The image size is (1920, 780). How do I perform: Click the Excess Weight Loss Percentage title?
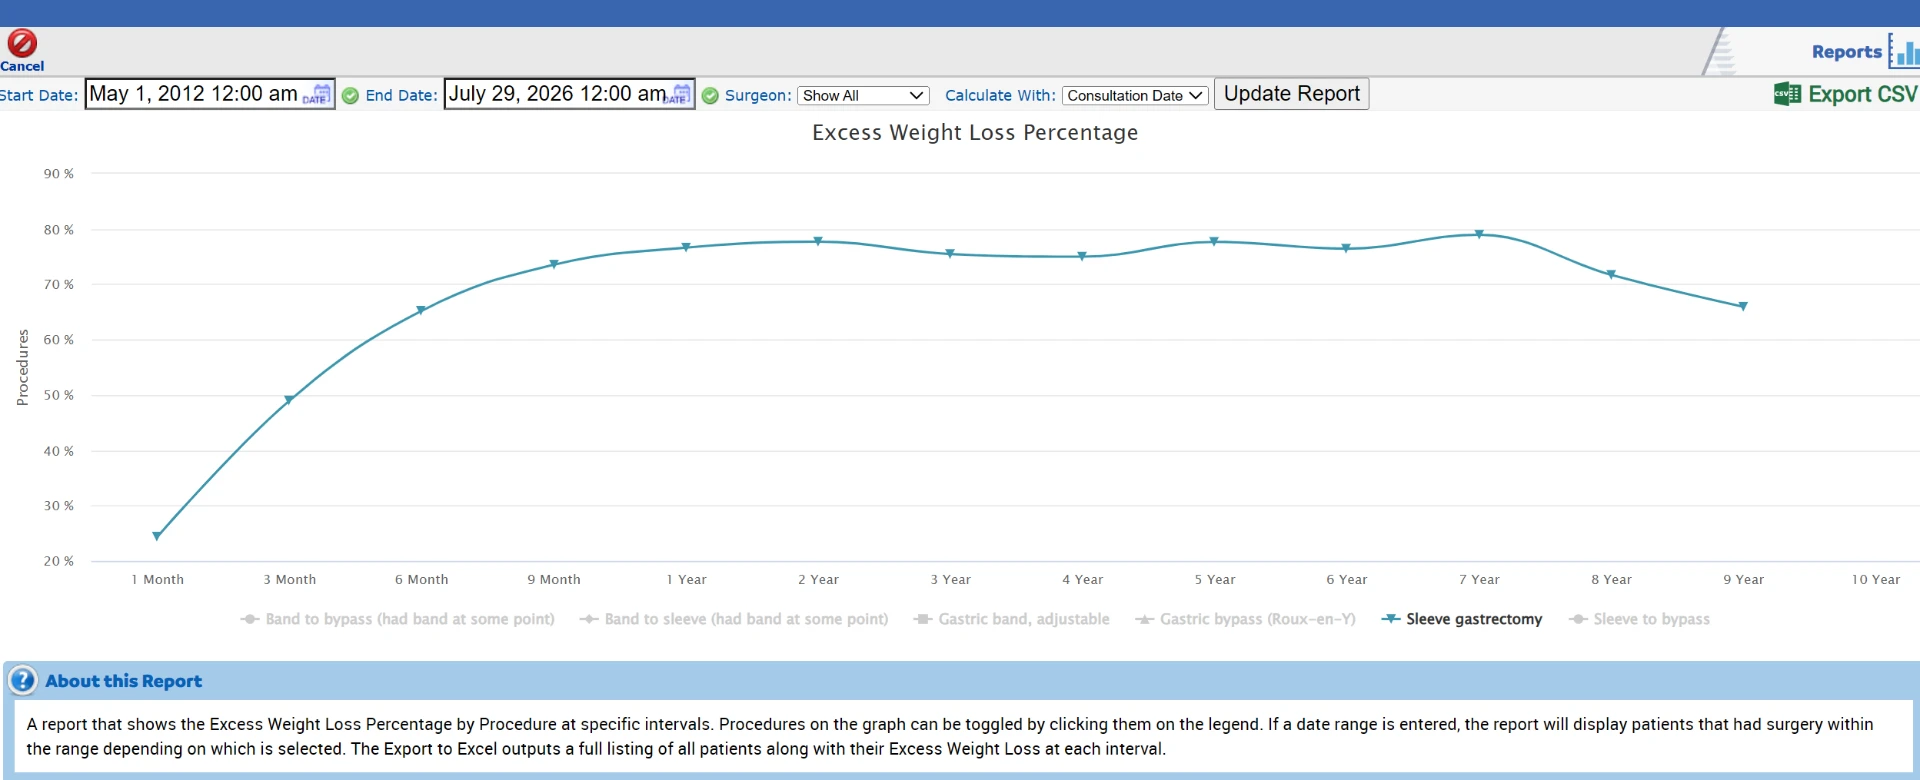[x=975, y=133]
